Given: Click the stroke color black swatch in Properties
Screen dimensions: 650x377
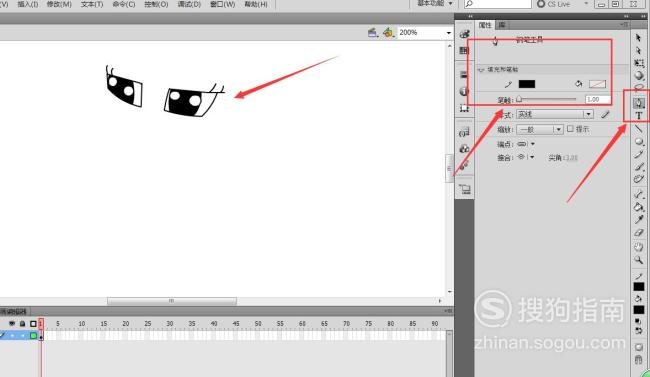Looking at the screenshot, I should (527, 84).
